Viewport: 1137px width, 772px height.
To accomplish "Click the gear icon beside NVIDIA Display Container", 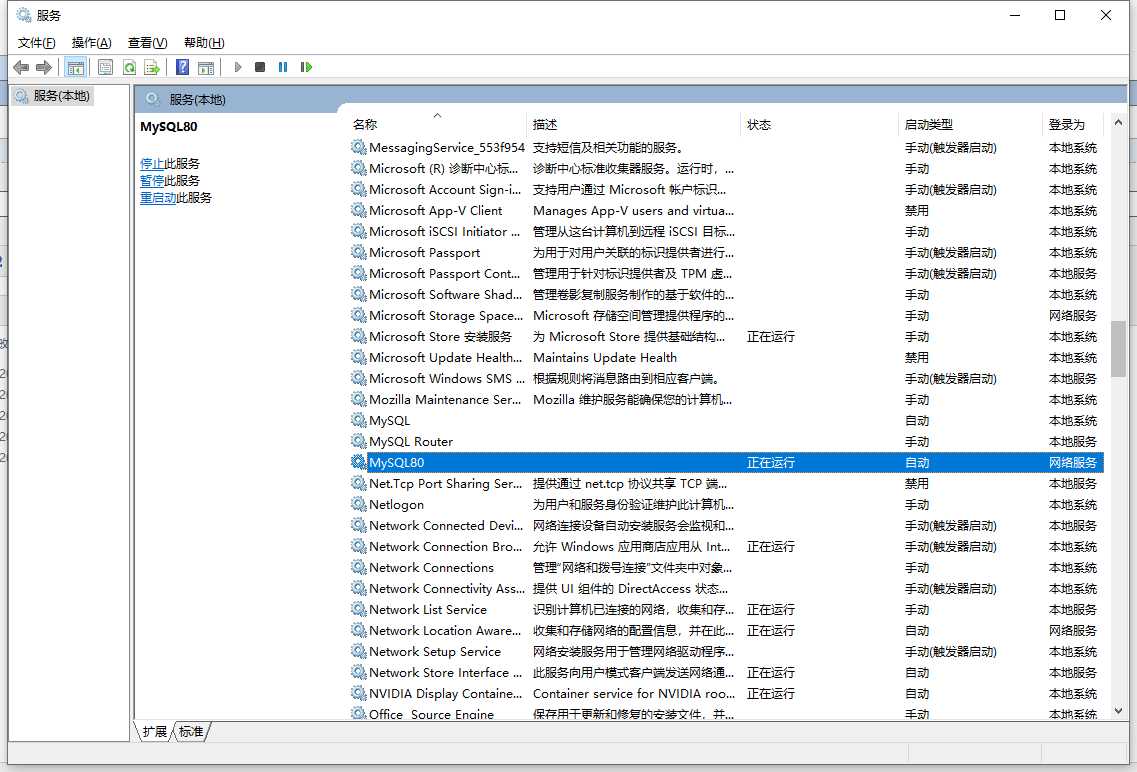I will 358,693.
